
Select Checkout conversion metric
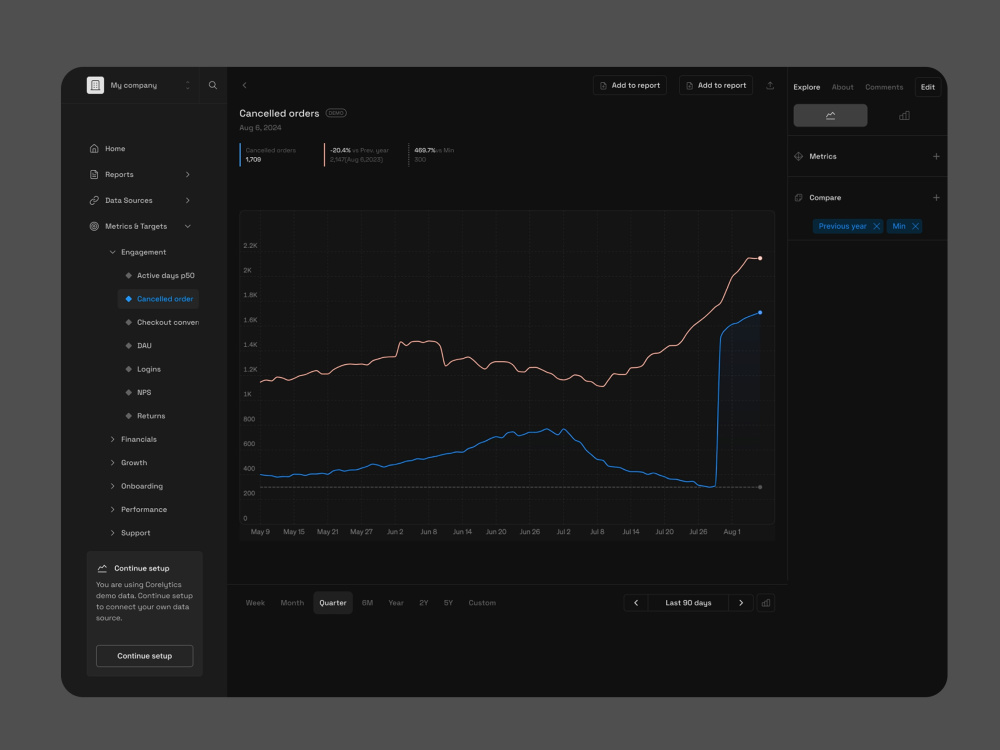pyautogui.click(x=161, y=323)
